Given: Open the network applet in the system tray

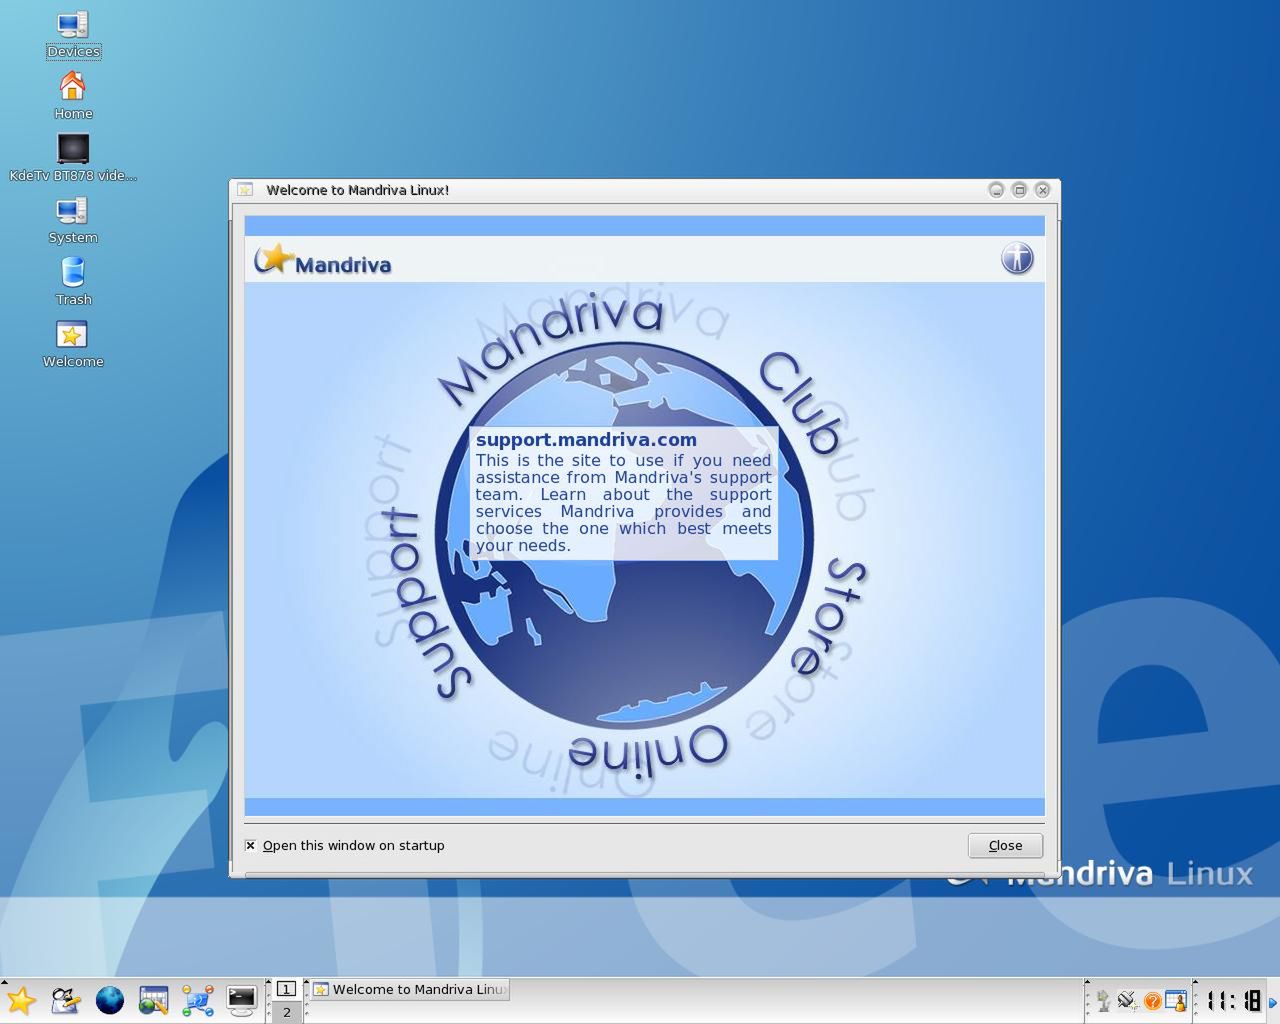Looking at the screenshot, I should pos(1127,1002).
